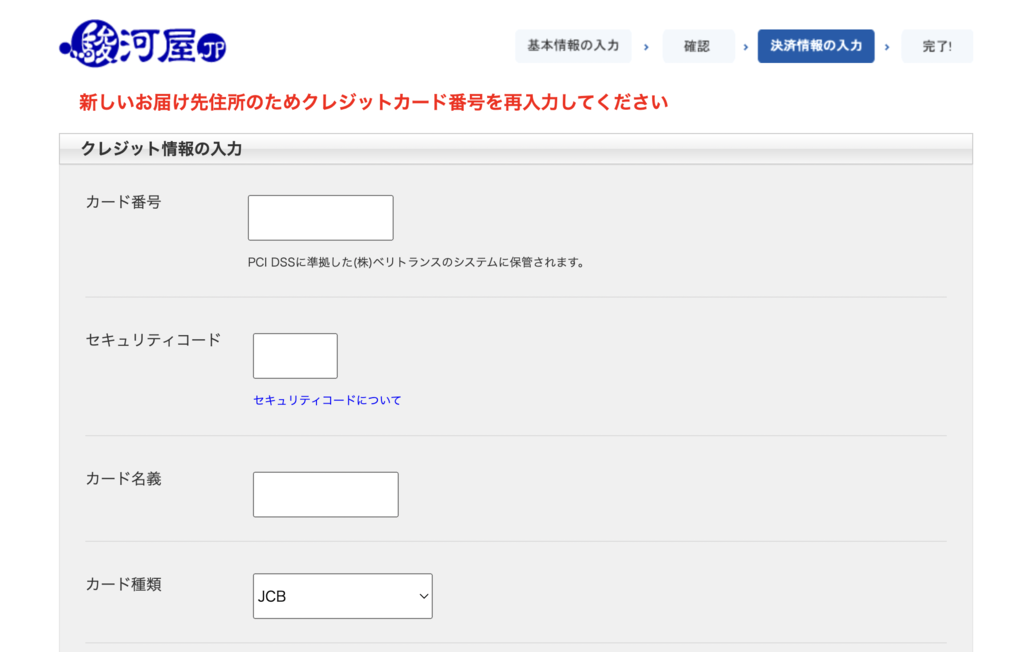Image resolution: width=1024 pixels, height=652 pixels.
Task: Click the セキュリティコード label
Action: [153, 340]
